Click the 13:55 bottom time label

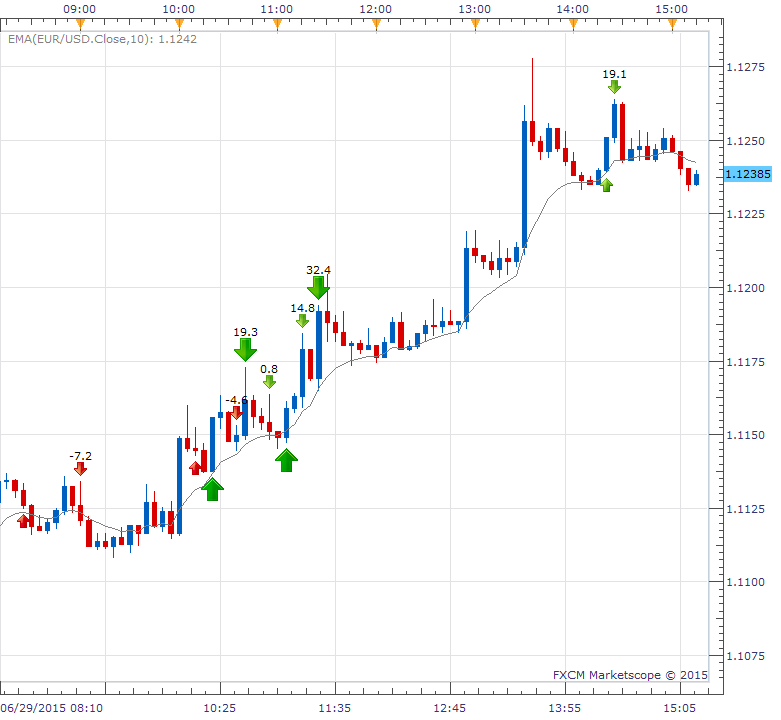point(565,708)
